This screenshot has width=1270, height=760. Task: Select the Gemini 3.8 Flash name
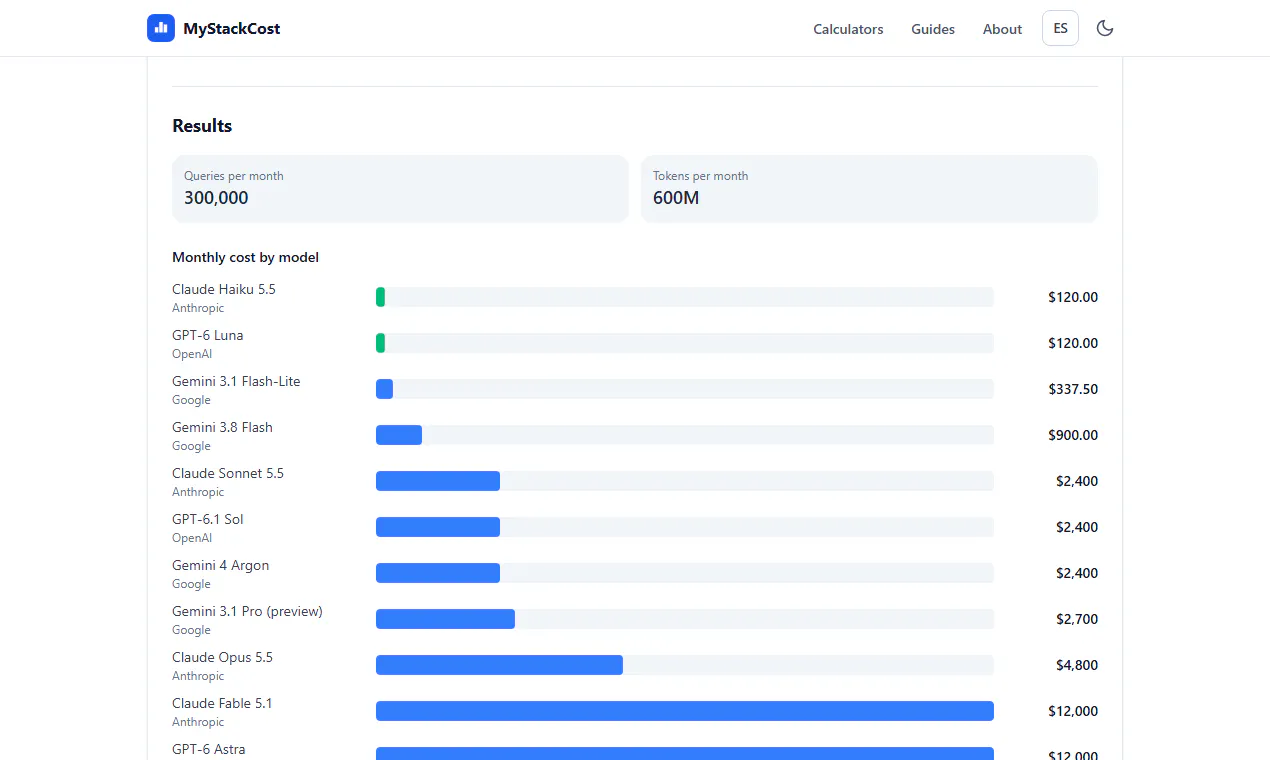click(222, 427)
